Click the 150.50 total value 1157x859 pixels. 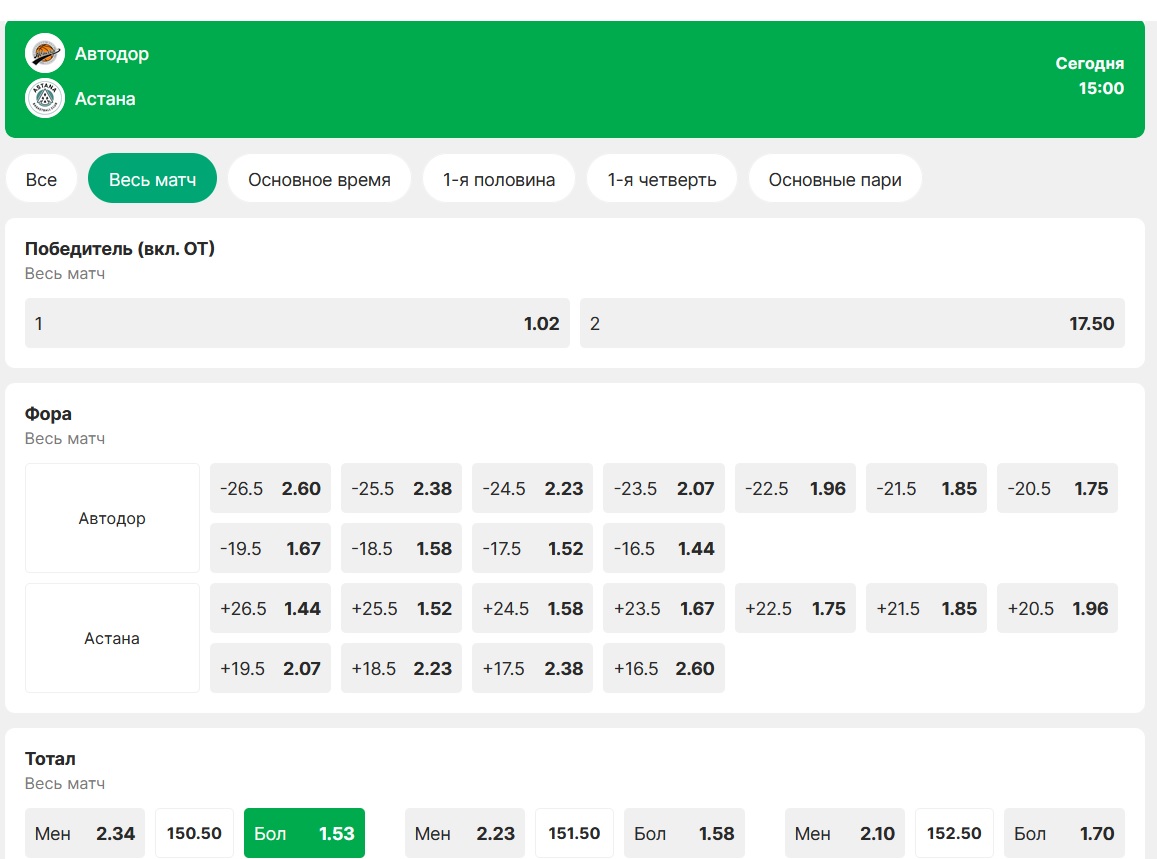point(194,833)
